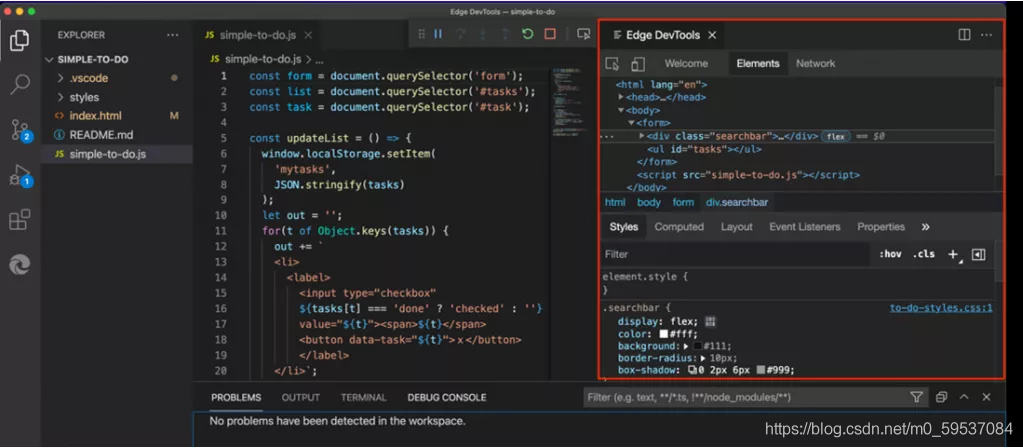Expand the border-radius property value triangle
The image size is (1023, 448).
click(703, 358)
